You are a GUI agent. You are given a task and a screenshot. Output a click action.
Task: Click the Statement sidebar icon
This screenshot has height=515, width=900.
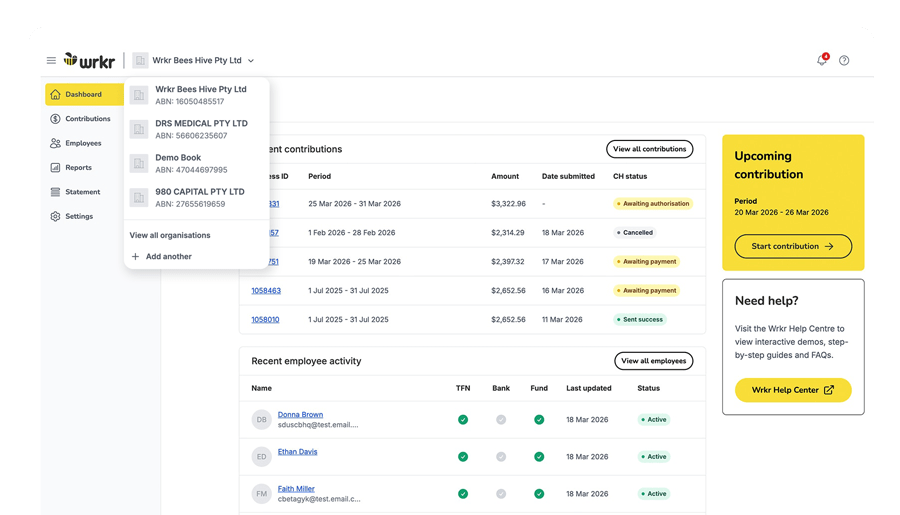(x=55, y=192)
